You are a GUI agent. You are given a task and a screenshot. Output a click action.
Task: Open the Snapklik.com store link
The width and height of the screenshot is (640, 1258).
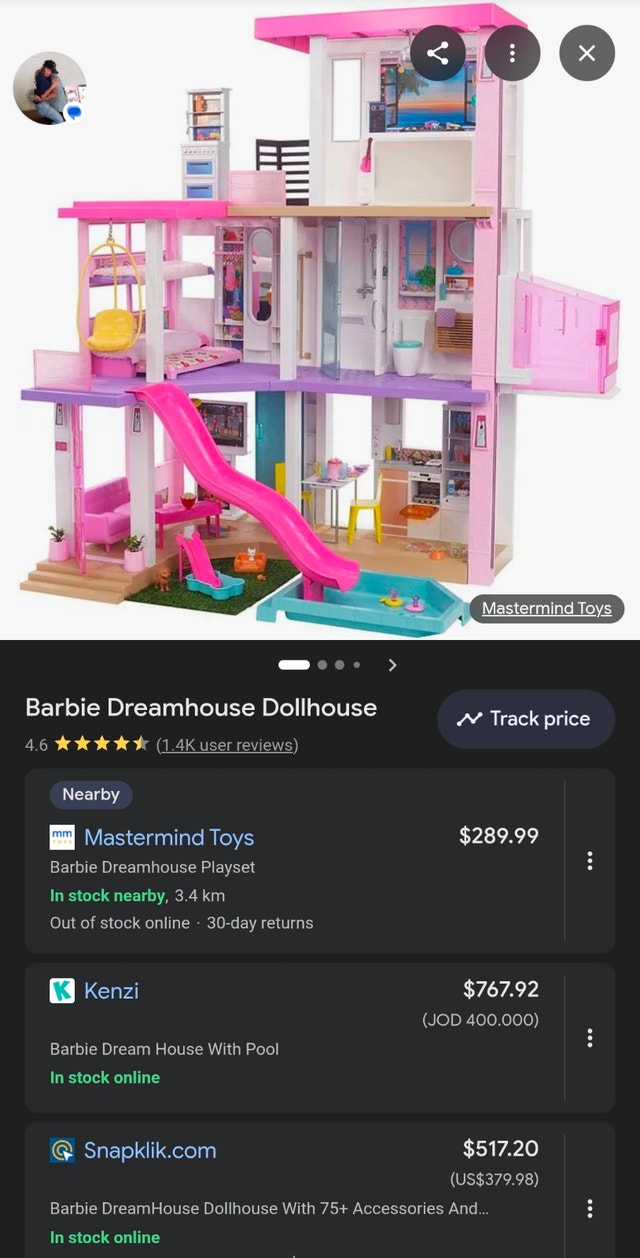click(150, 1150)
